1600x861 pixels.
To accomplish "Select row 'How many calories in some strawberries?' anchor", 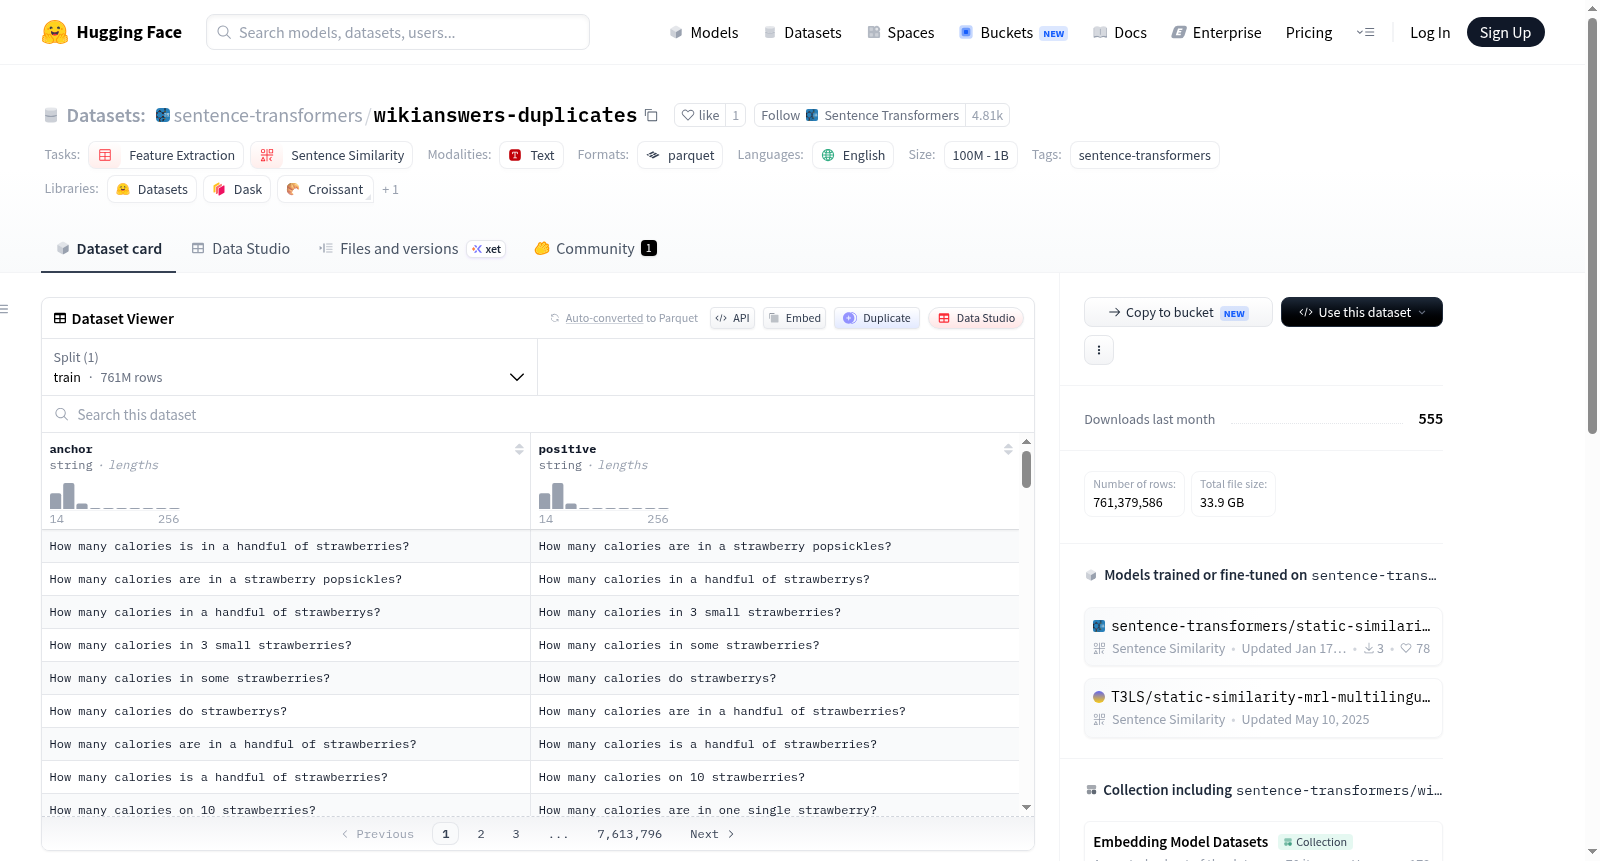I will (286, 678).
